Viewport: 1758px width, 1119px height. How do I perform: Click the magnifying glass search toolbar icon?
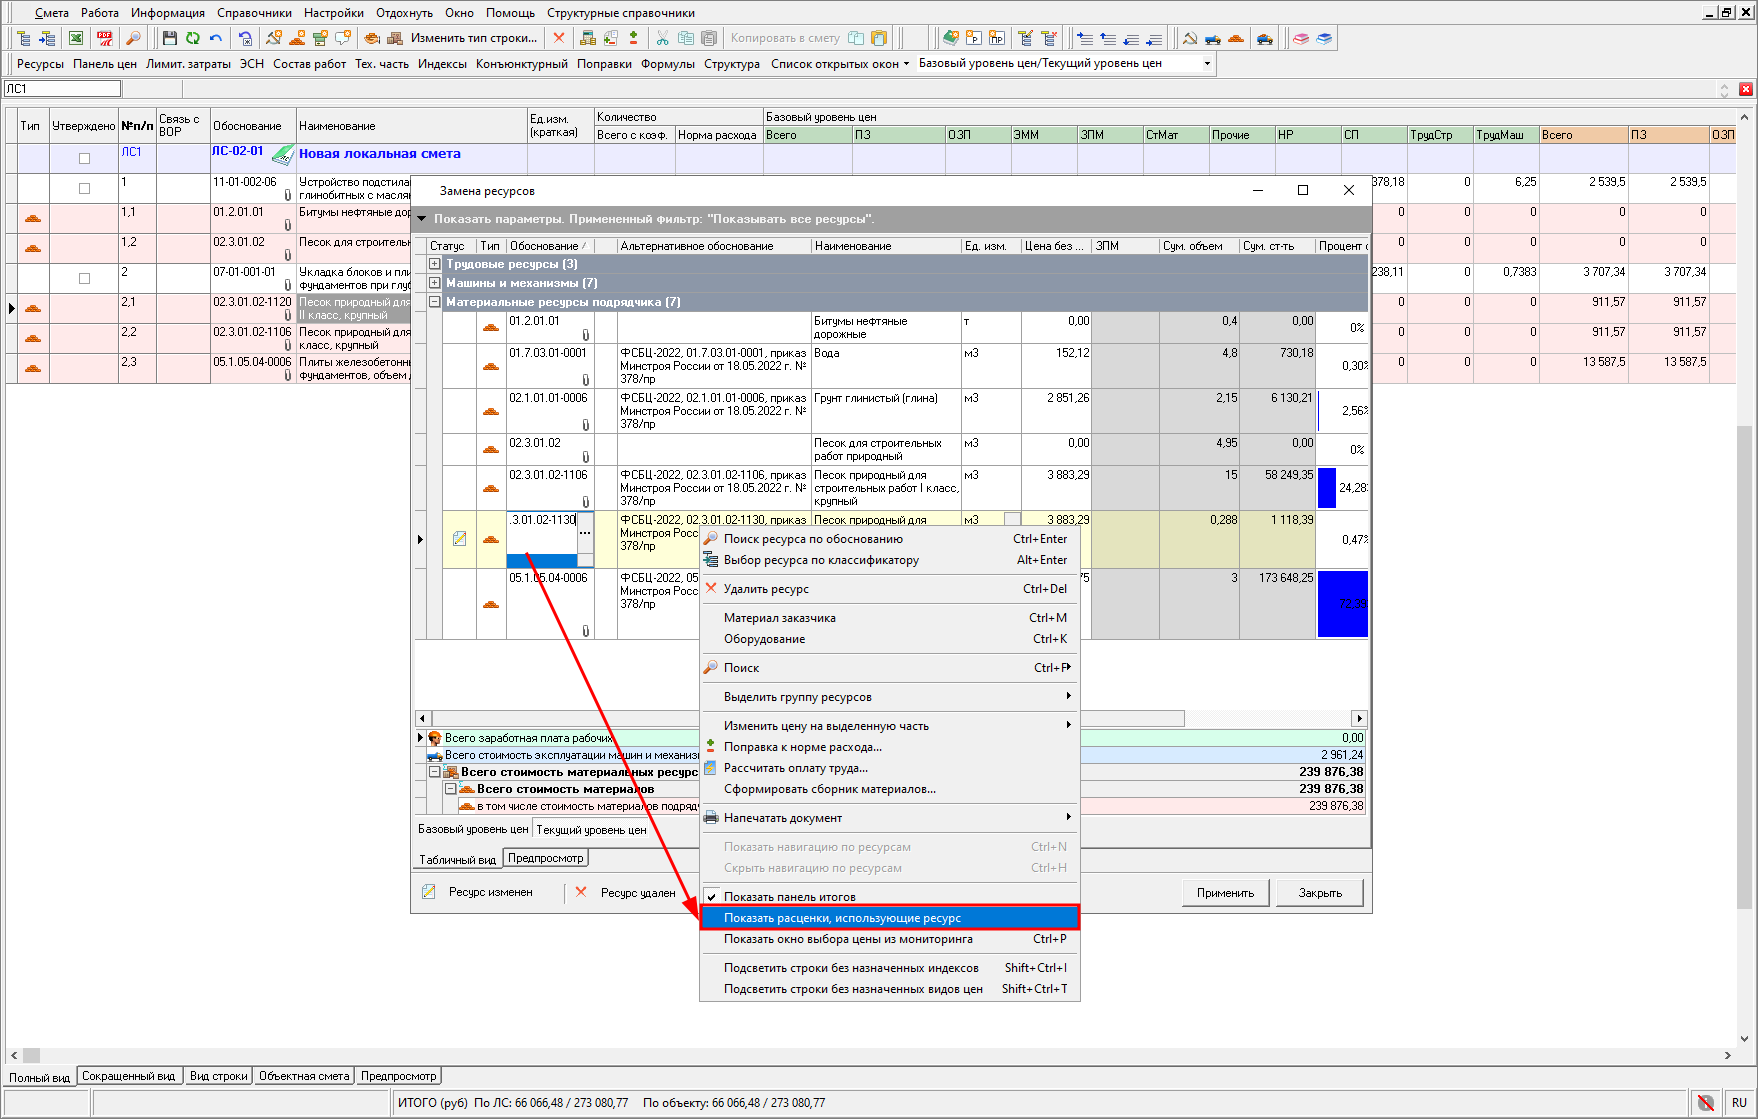pos(133,38)
